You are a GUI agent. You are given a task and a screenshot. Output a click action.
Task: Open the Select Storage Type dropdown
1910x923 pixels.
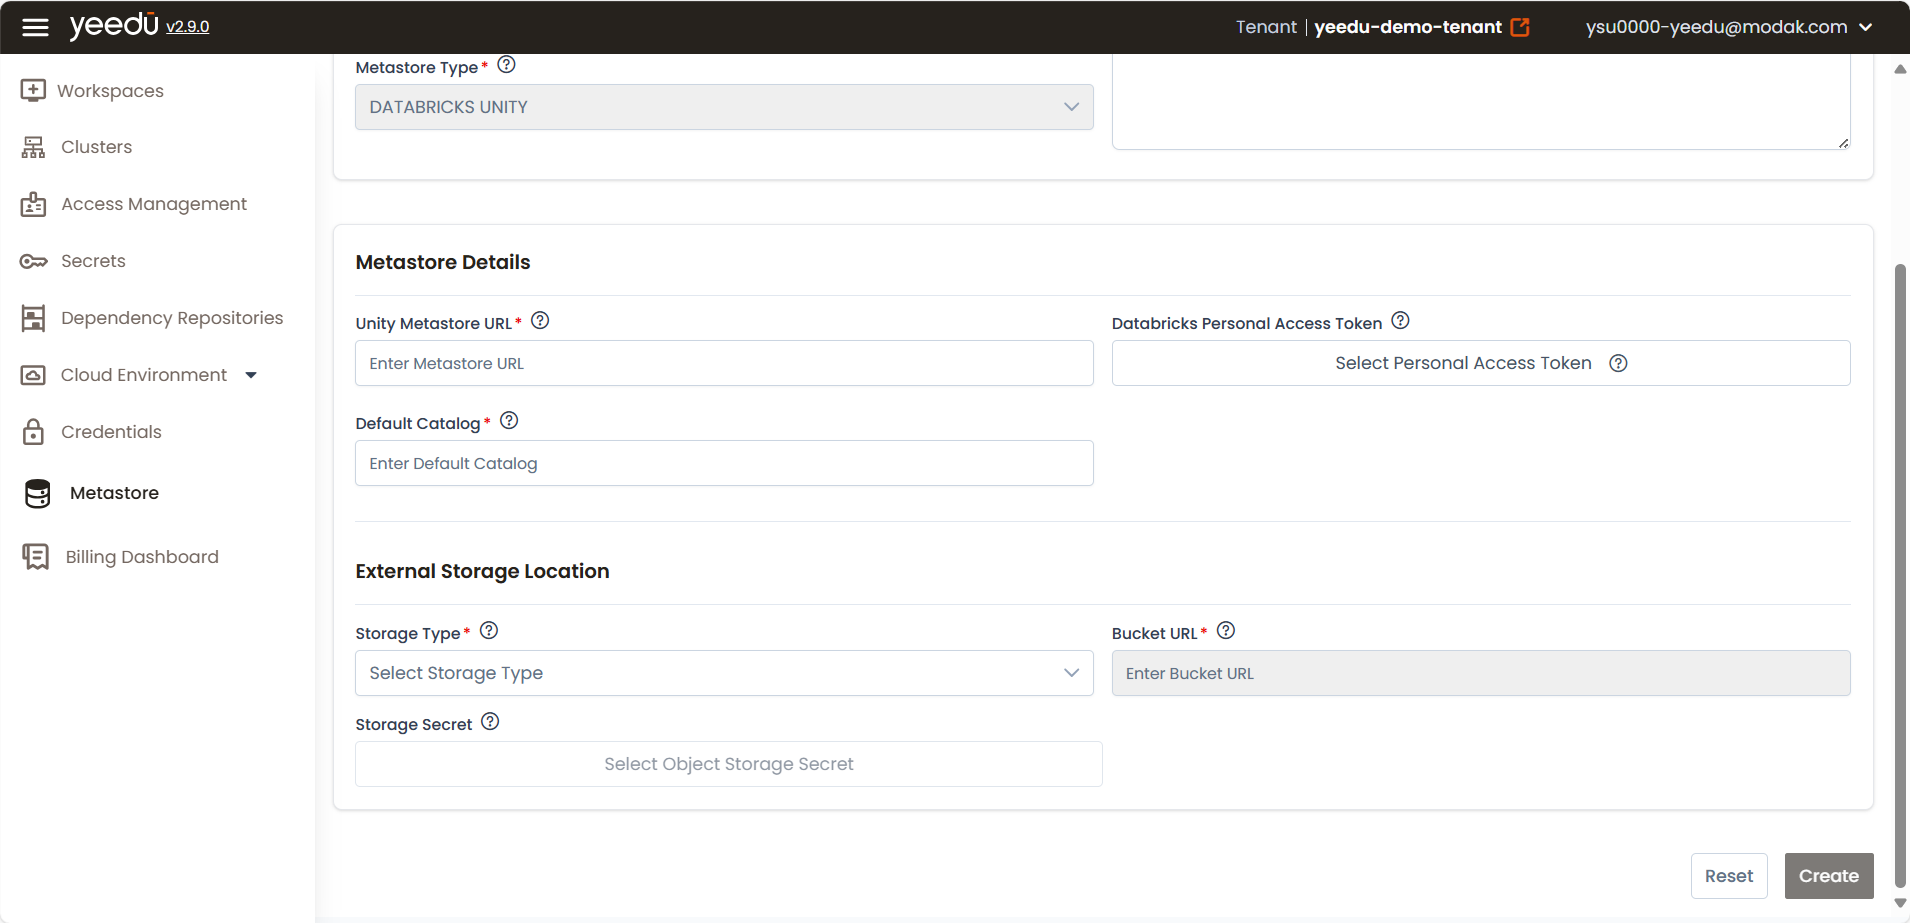(x=723, y=673)
